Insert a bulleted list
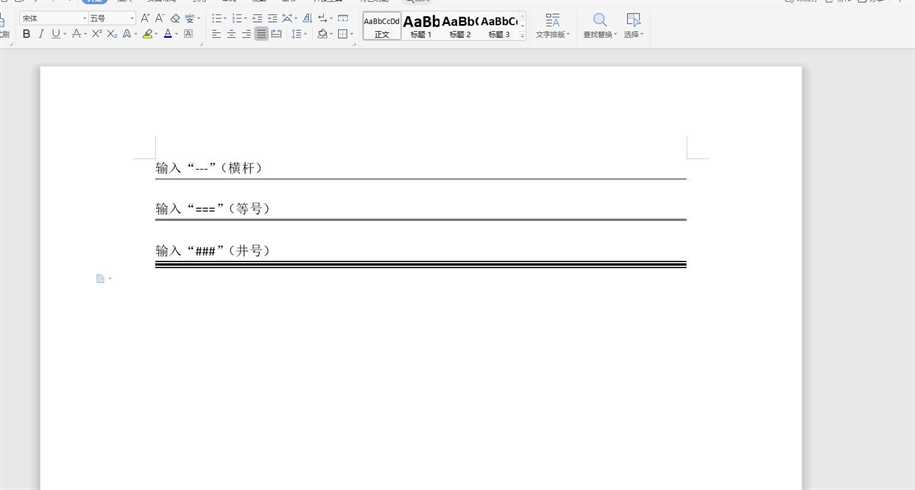 pos(217,18)
